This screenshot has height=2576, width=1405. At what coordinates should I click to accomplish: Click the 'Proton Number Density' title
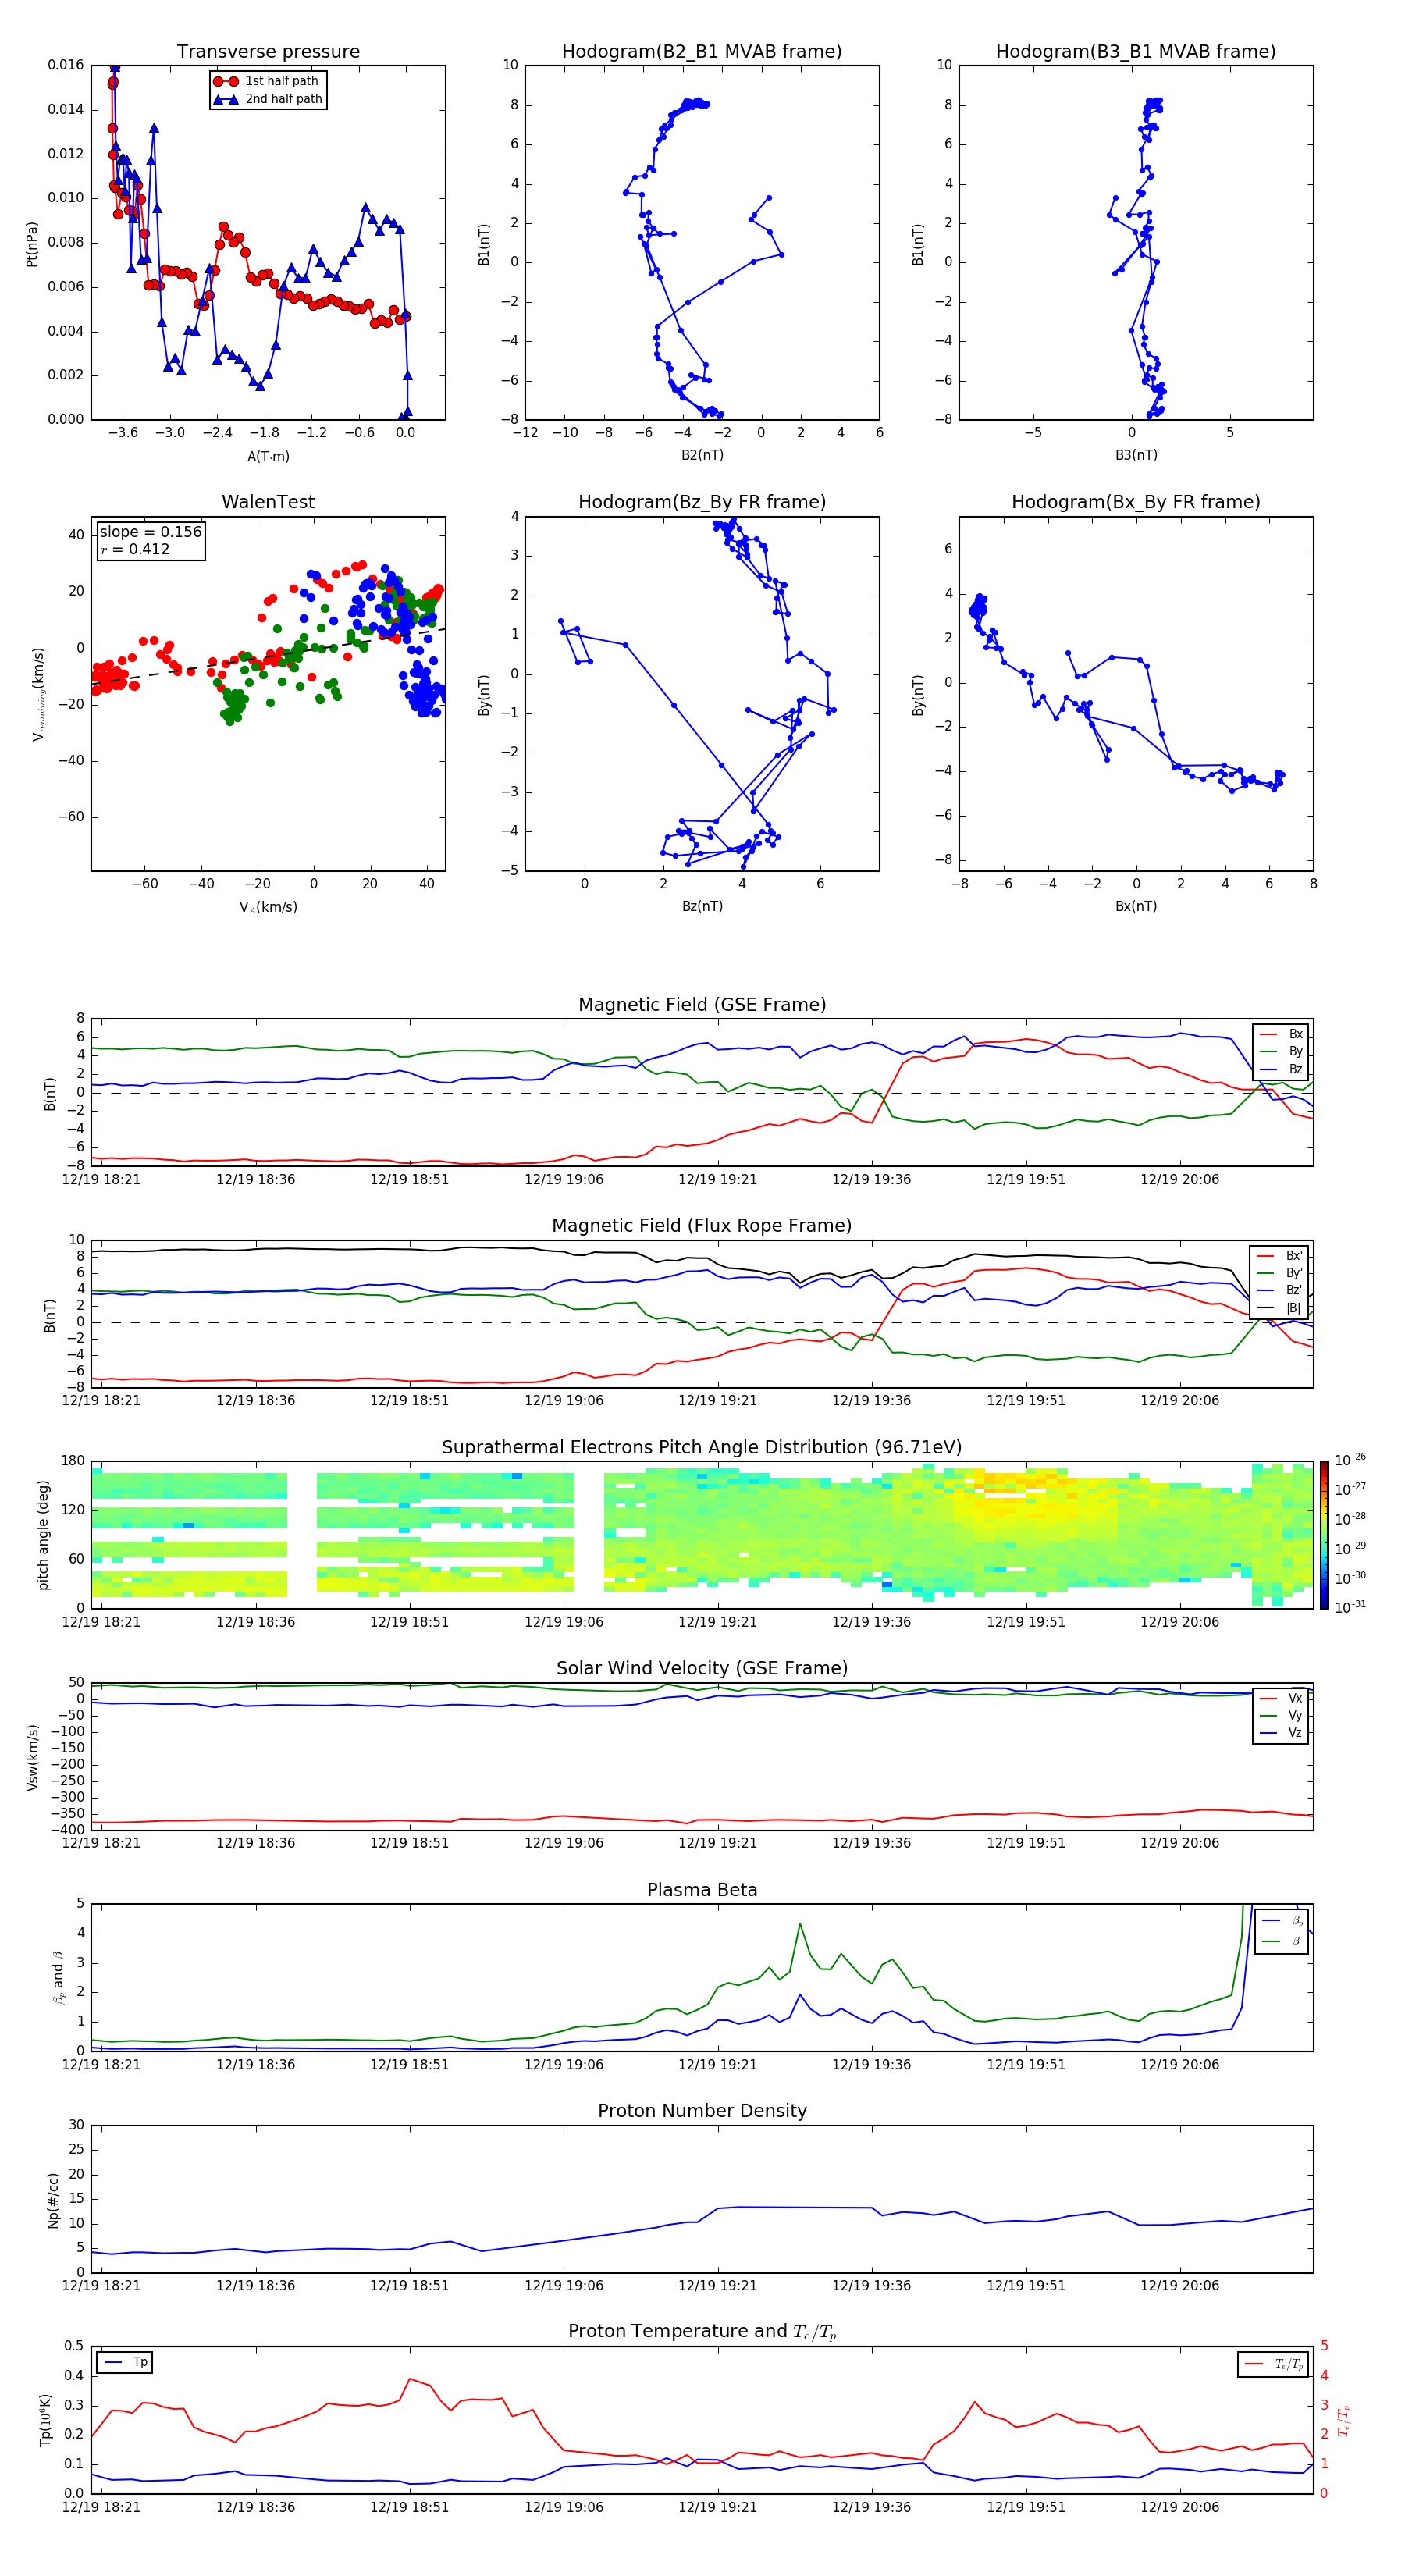point(702,2111)
